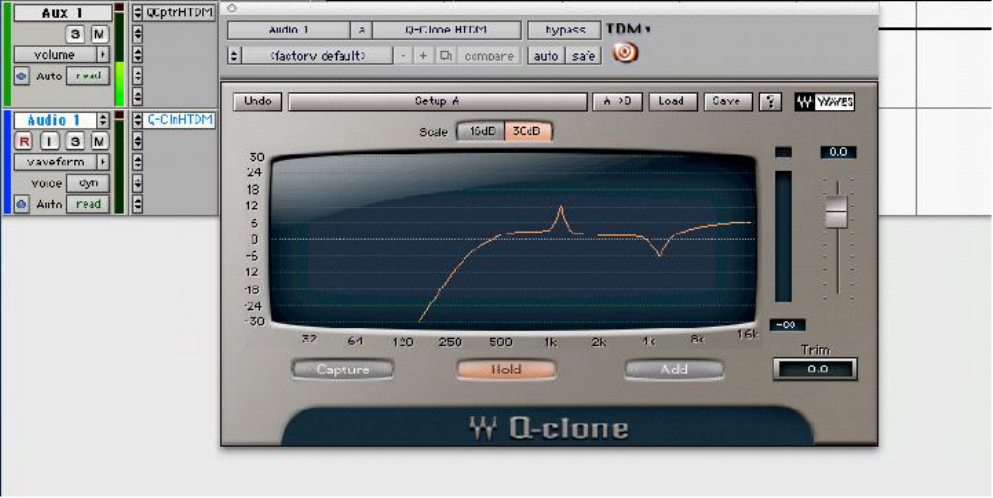993x498 pixels.
Task: Open the Audio 1 voice dyn selector
Action: click(x=88, y=183)
